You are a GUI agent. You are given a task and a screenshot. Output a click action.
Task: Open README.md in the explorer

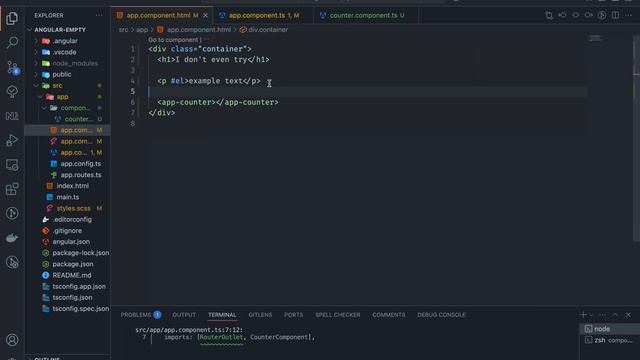click(67, 275)
